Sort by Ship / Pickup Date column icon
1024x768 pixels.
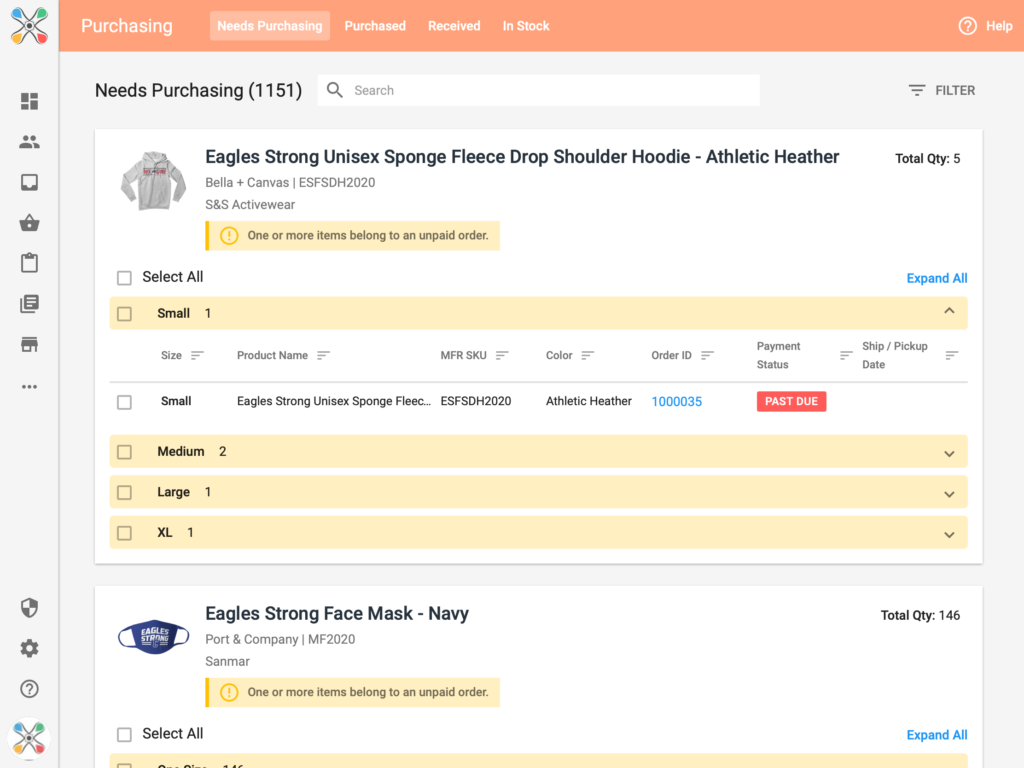pos(952,355)
